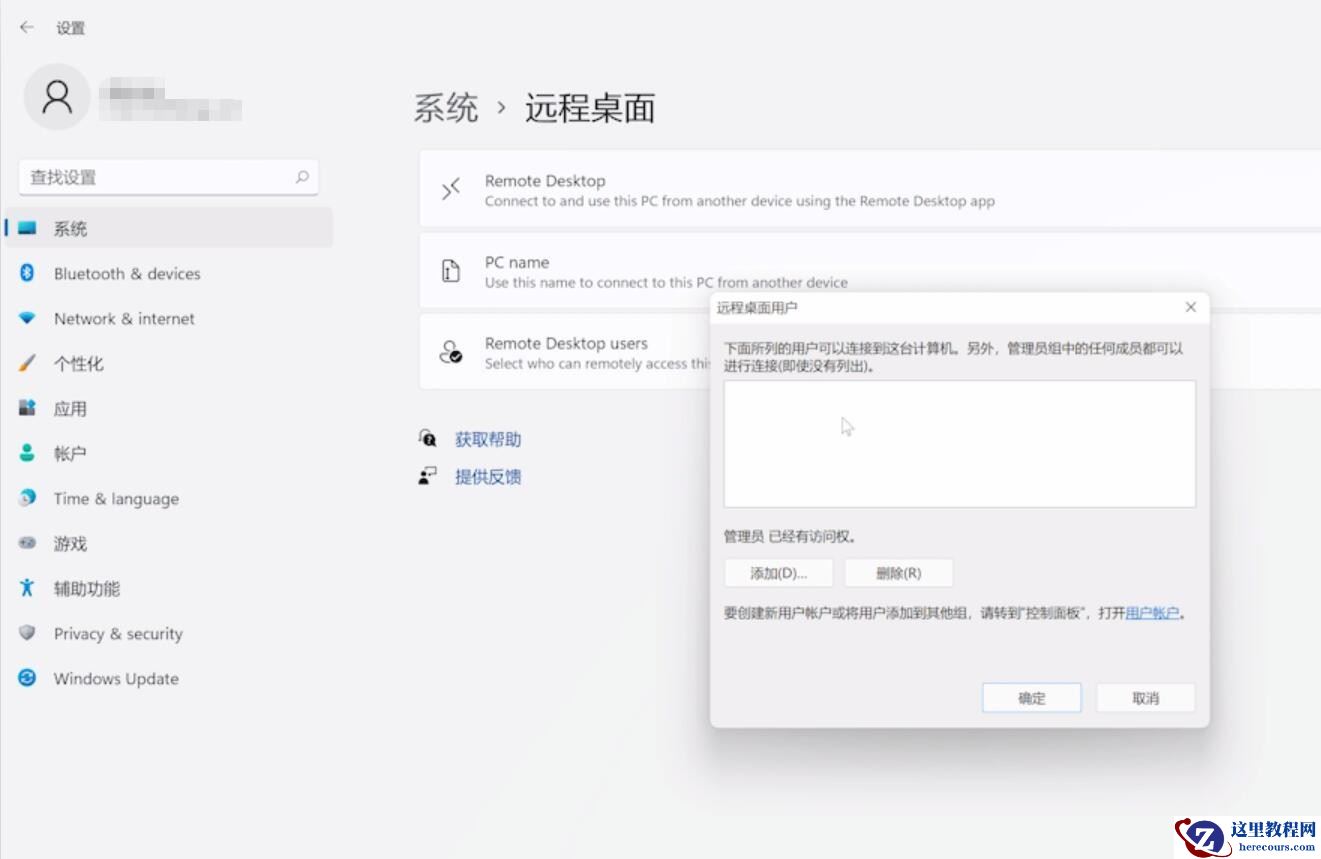Click the 获取帮助 help icon

(x=427, y=438)
